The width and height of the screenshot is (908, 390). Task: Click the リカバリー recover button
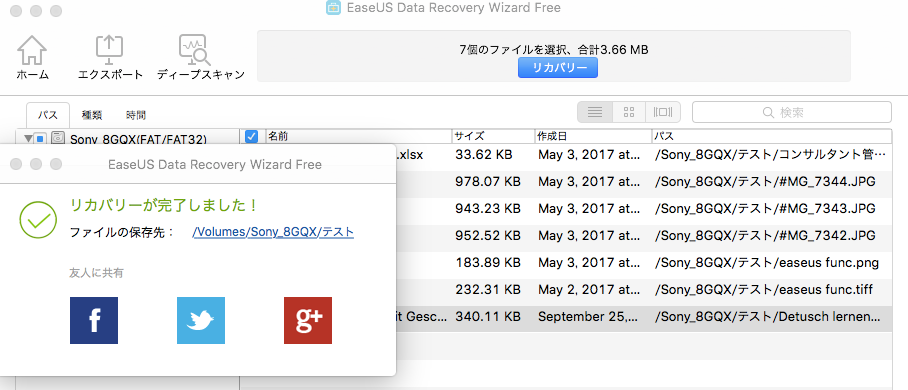coord(558,68)
